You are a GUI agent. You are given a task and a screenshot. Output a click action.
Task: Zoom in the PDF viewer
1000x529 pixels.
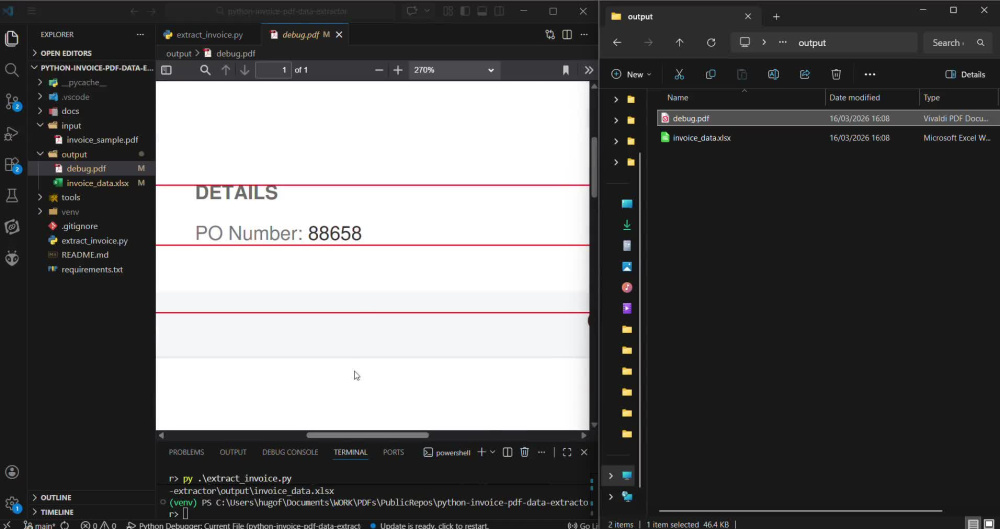(x=398, y=70)
